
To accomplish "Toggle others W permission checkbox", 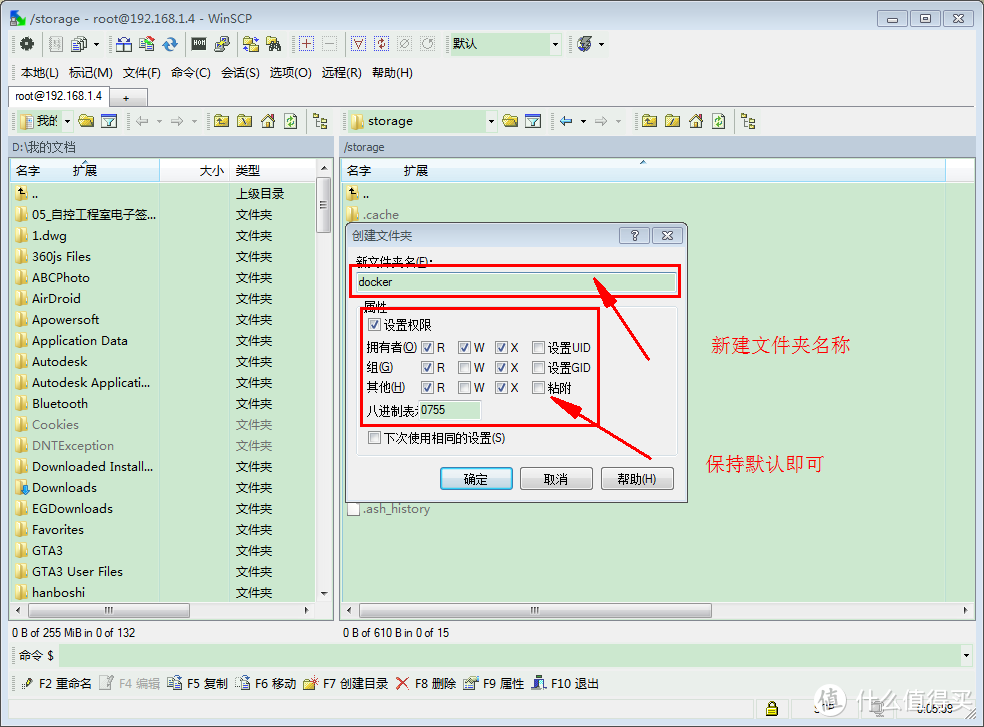I will [464, 387].
